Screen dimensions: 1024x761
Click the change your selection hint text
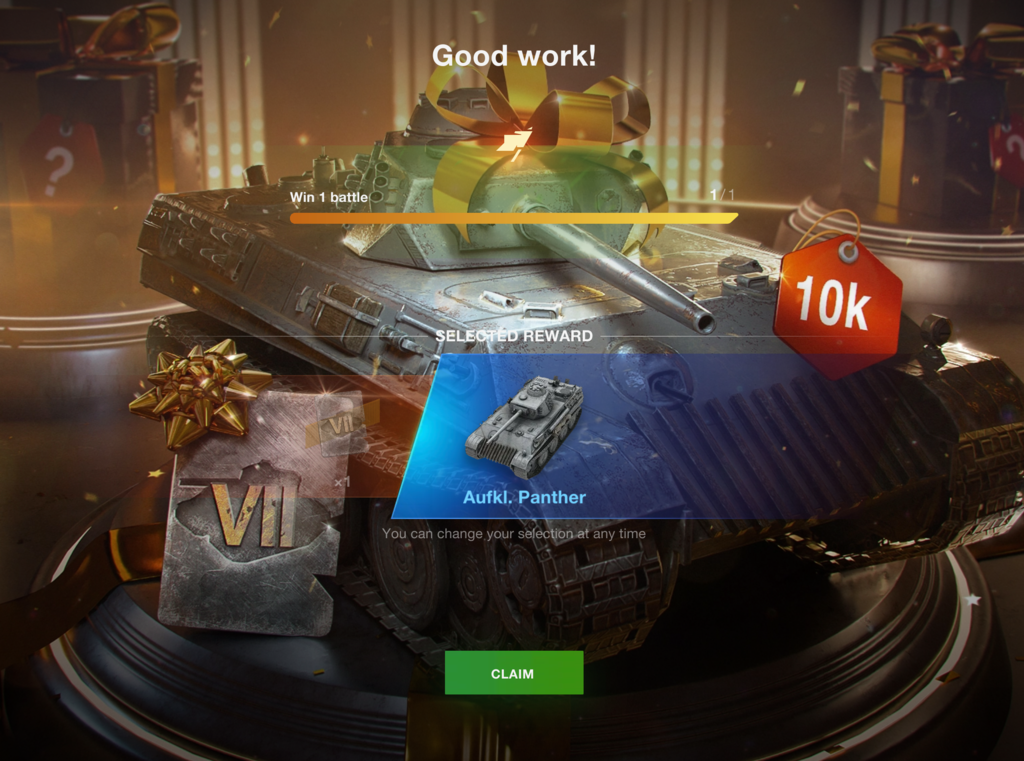click(514, 533)
